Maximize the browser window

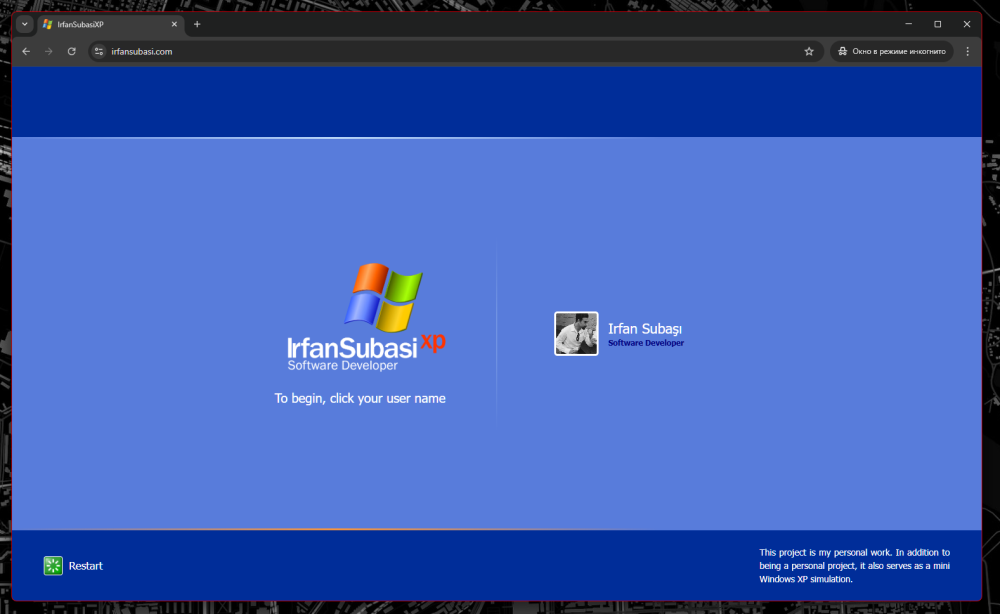[938, 24]
